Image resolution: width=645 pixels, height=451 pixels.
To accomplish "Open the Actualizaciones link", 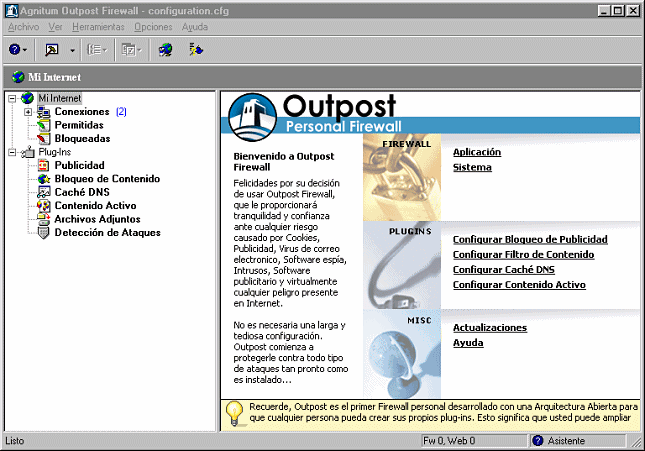I will point(489,327).
